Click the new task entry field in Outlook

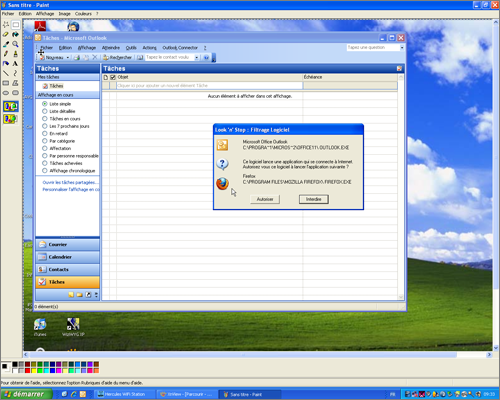pos(209,86)
